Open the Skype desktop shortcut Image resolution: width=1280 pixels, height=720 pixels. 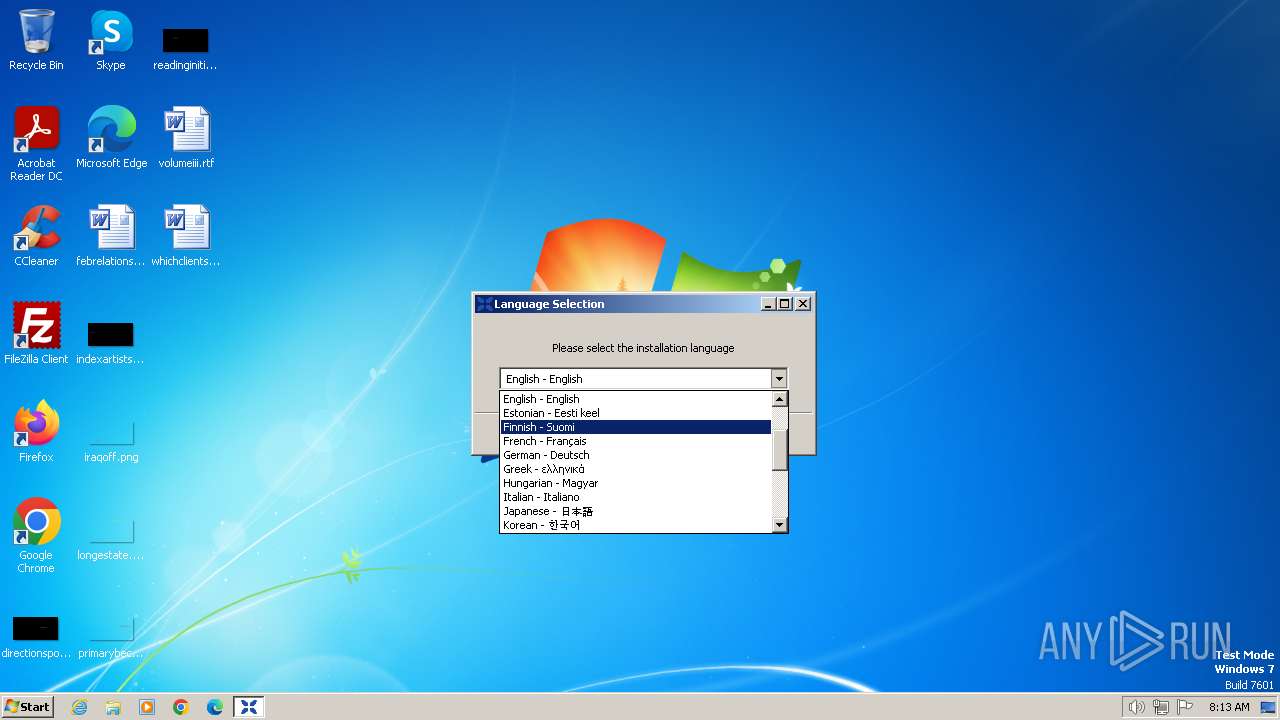click(111, 40)
